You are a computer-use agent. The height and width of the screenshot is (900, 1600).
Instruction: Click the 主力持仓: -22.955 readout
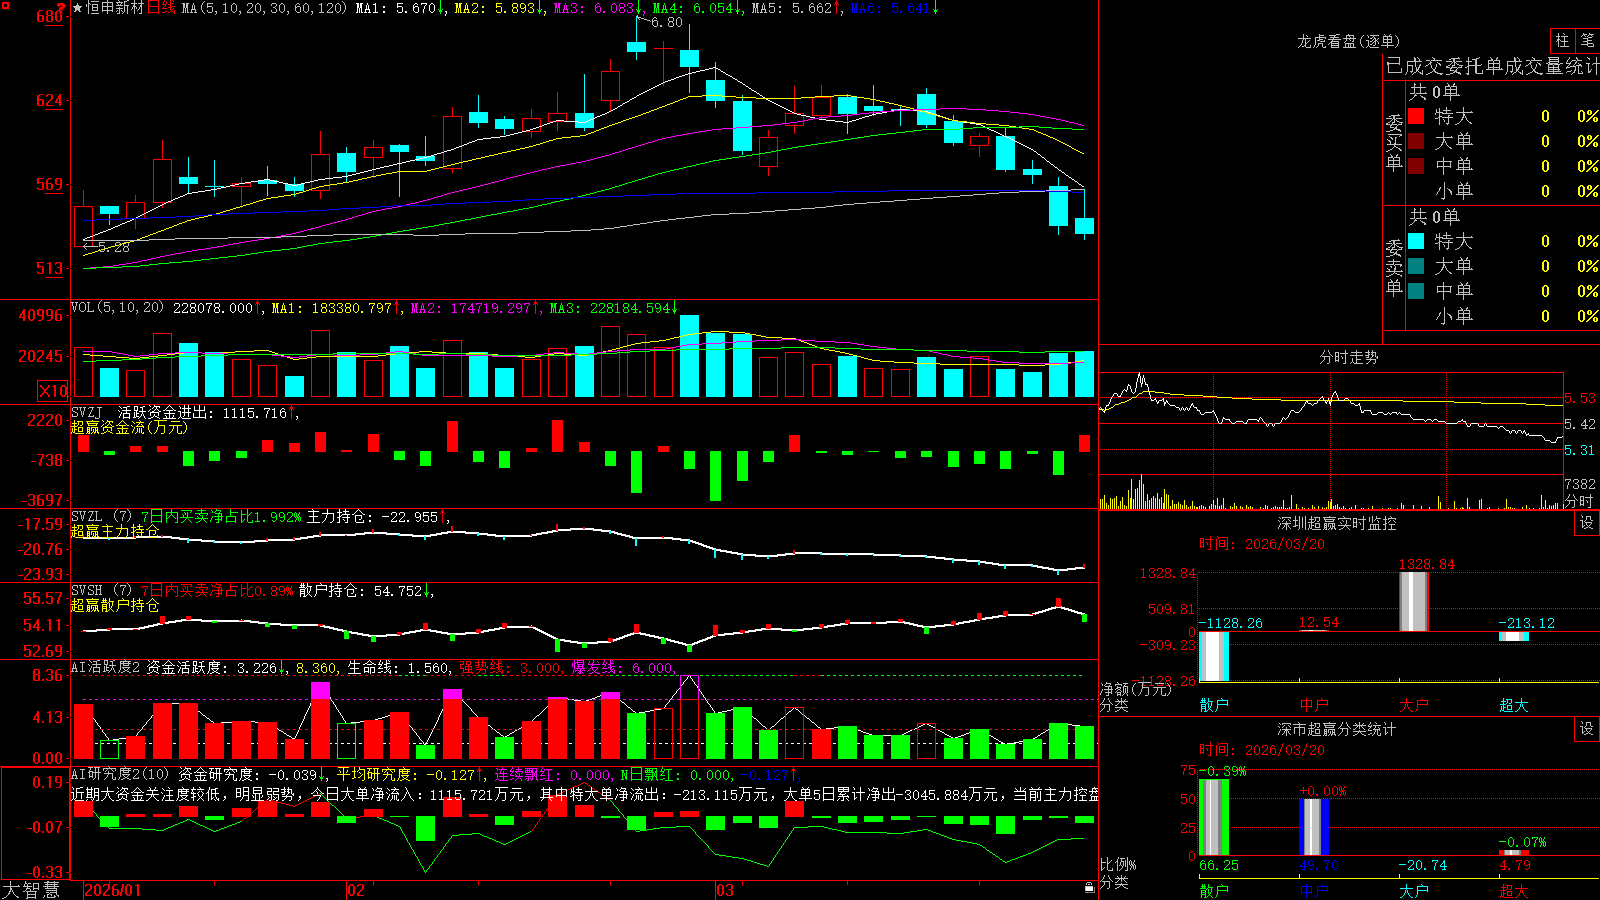[x=372, y=517]
